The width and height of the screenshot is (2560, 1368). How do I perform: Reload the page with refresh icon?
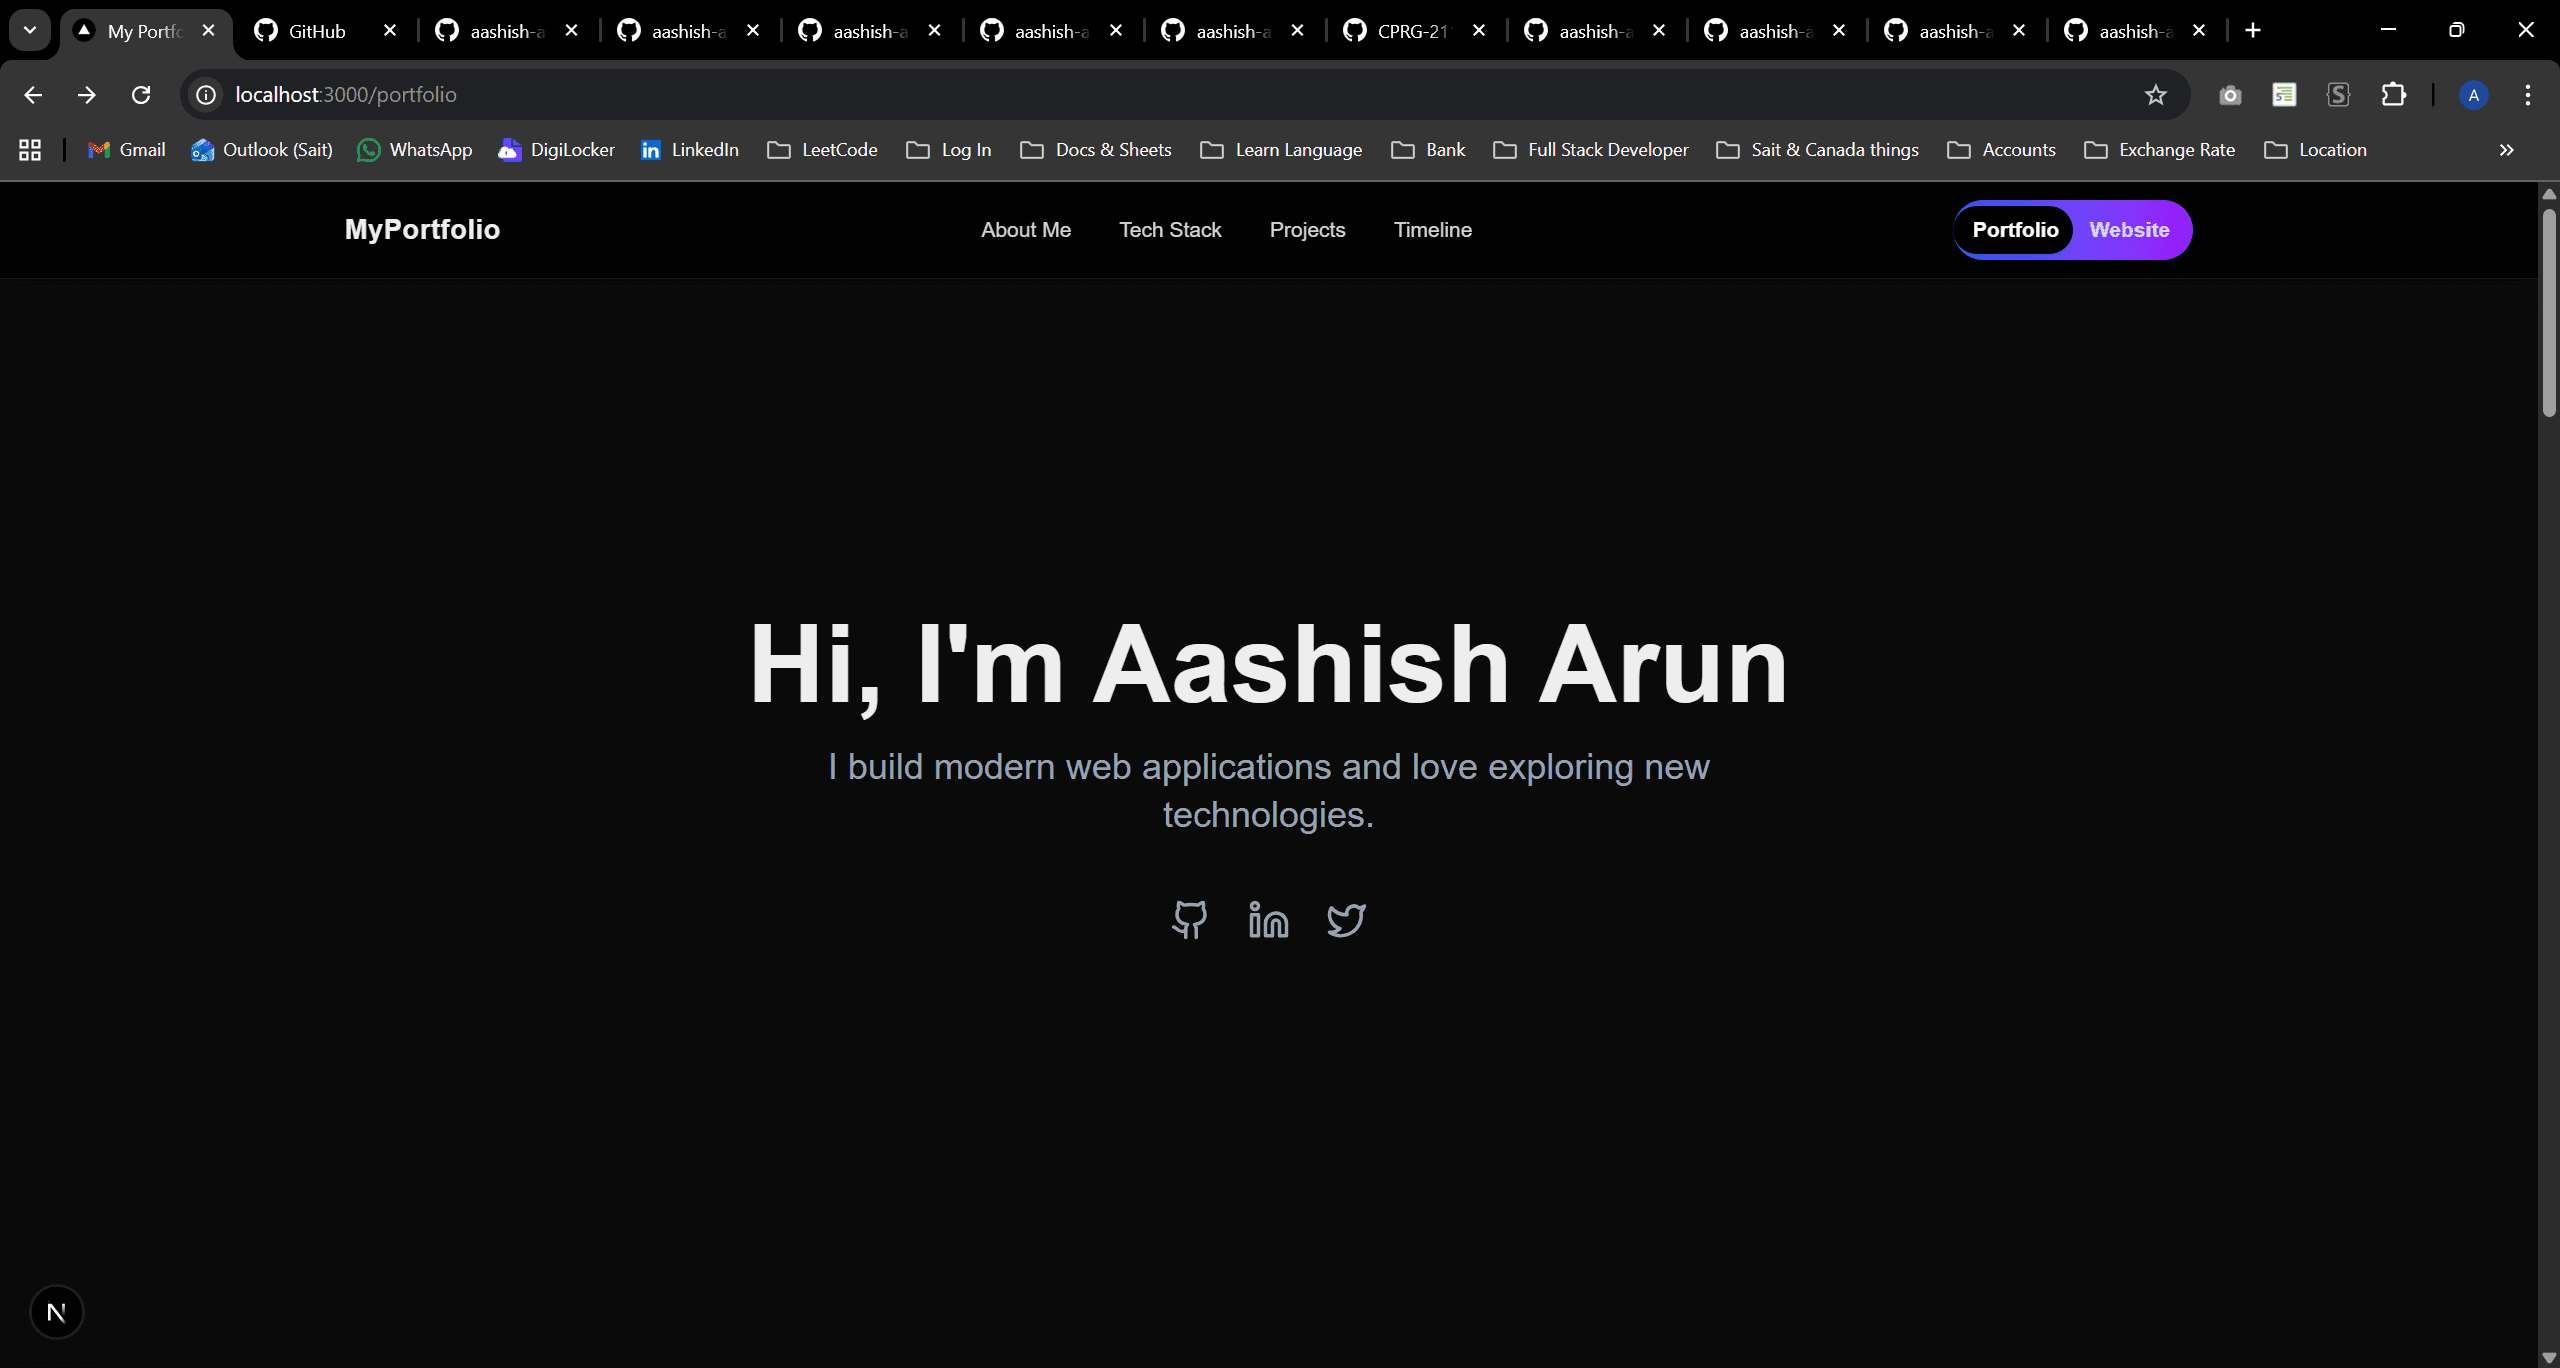pos(141,95)
